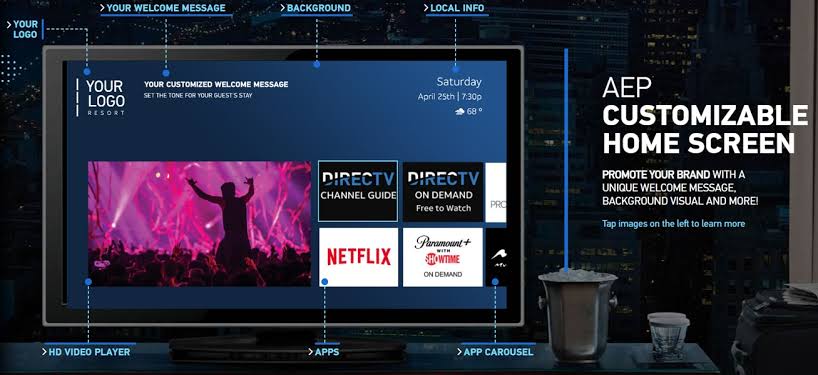Select the HD VIDEO PLAYER callout label
Image resolution: width=818 pixels, height=375 pixels.
click(87, 352)
